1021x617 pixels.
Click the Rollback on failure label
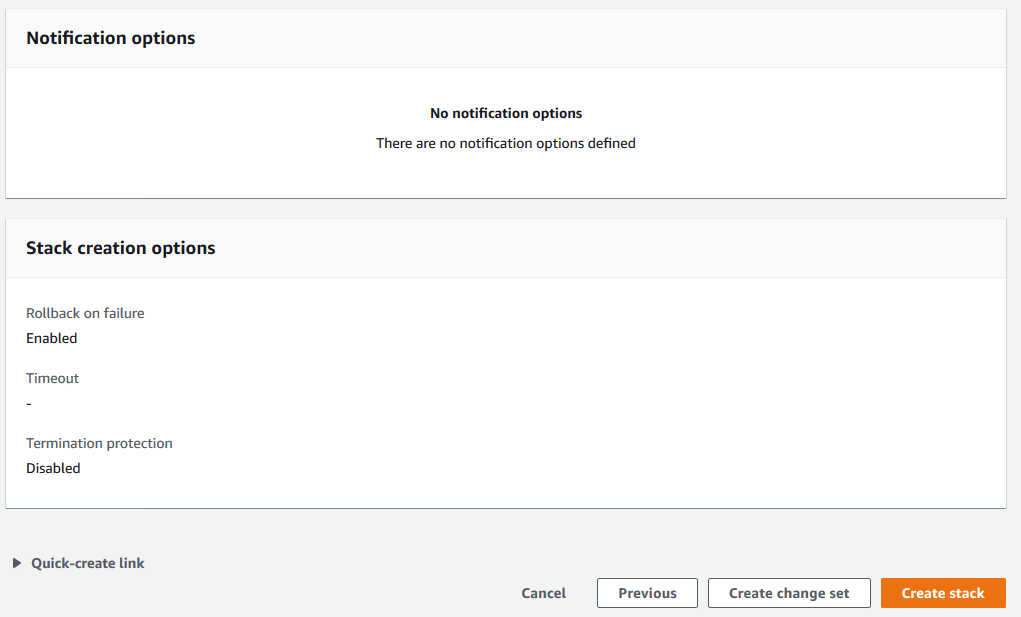(x=85, y=313)
